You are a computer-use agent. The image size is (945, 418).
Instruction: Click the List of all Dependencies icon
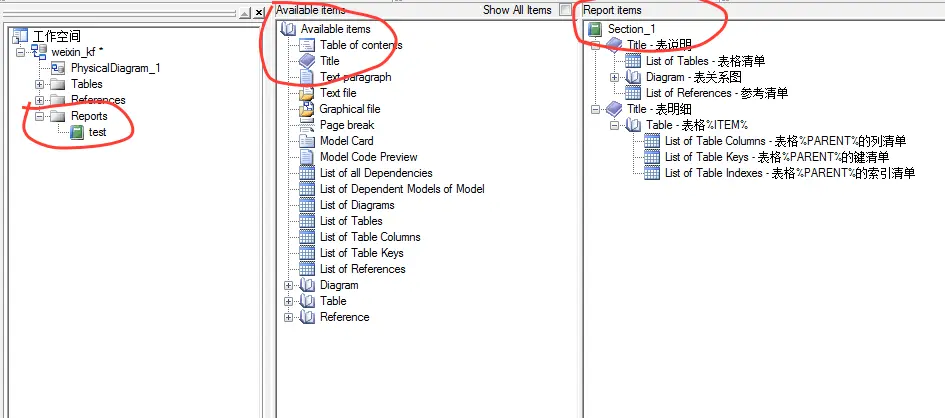coord(307,173)
